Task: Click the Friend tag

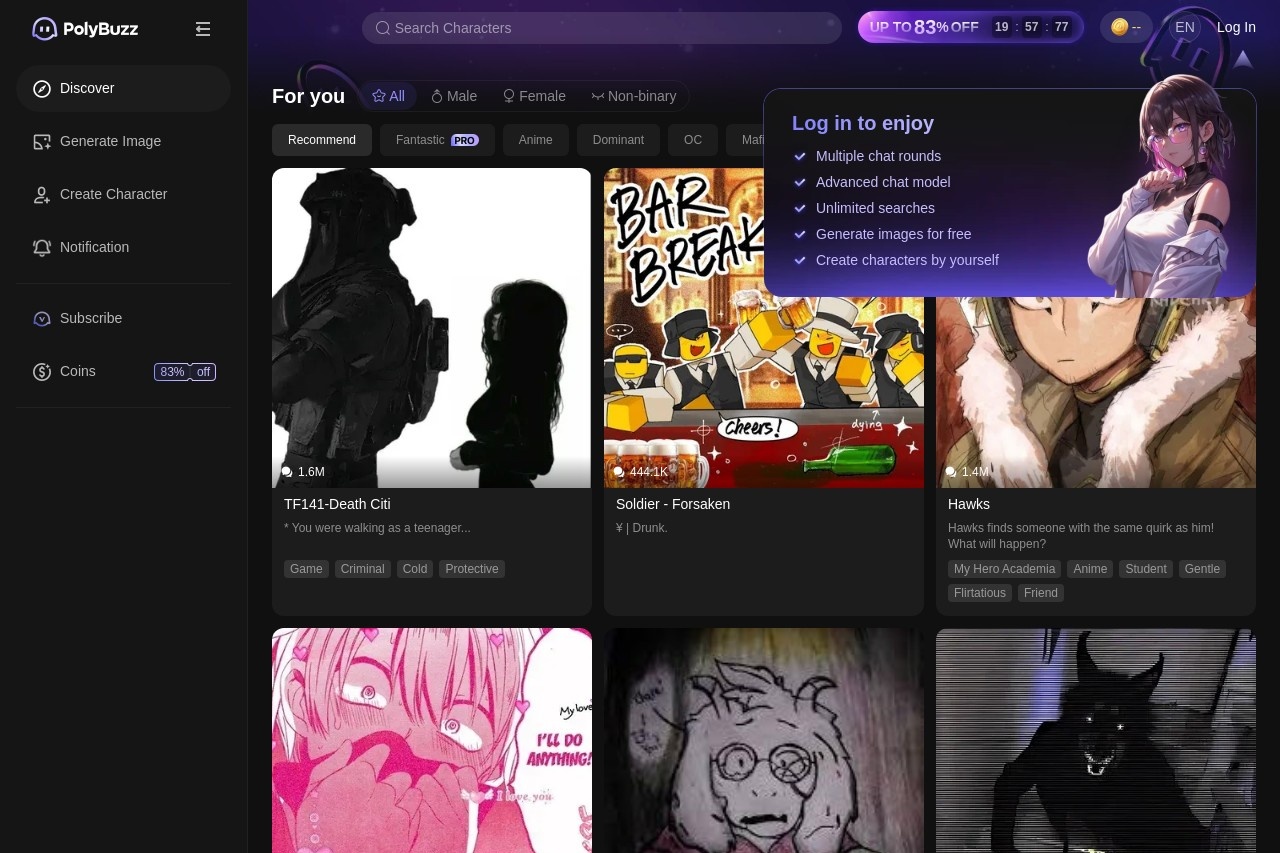Action: click(x=1041, y=593)
